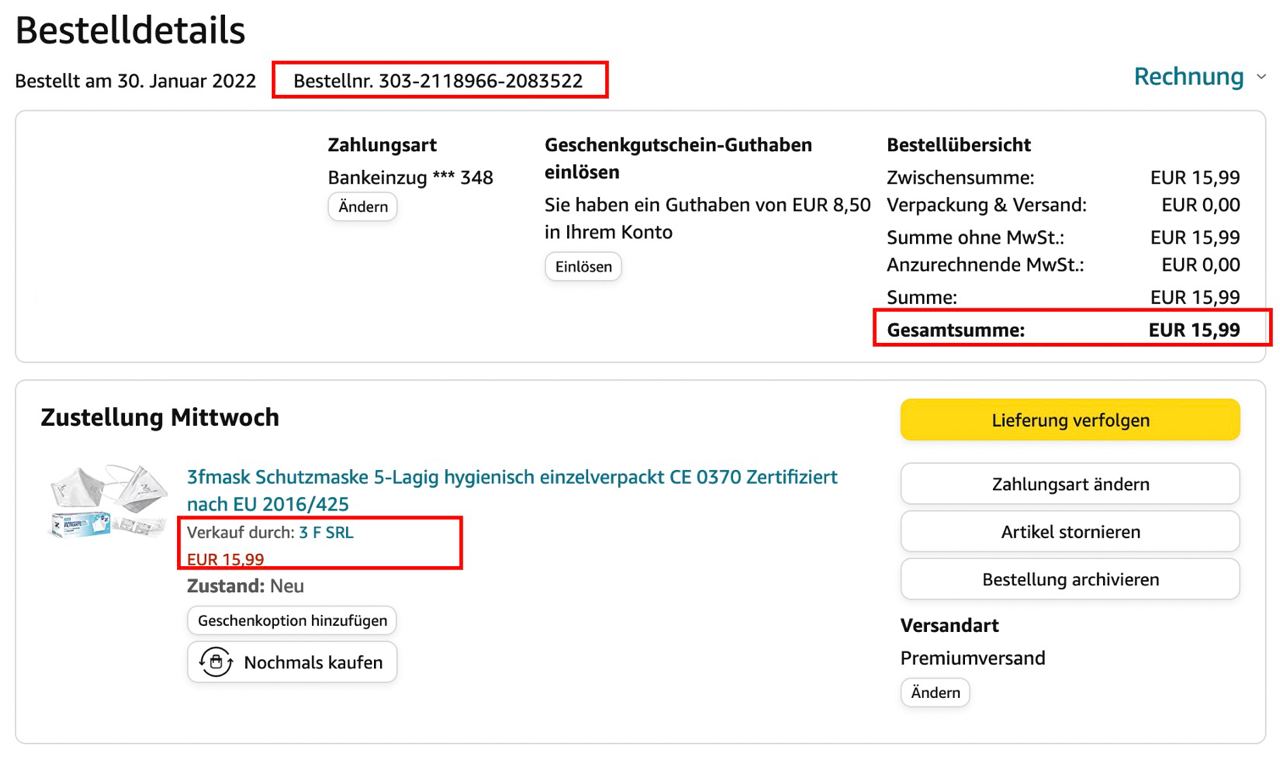This screenshot has width=1280, height=760.
Task: Click the Premiumversand shipping method text
Action: [972, 658]
